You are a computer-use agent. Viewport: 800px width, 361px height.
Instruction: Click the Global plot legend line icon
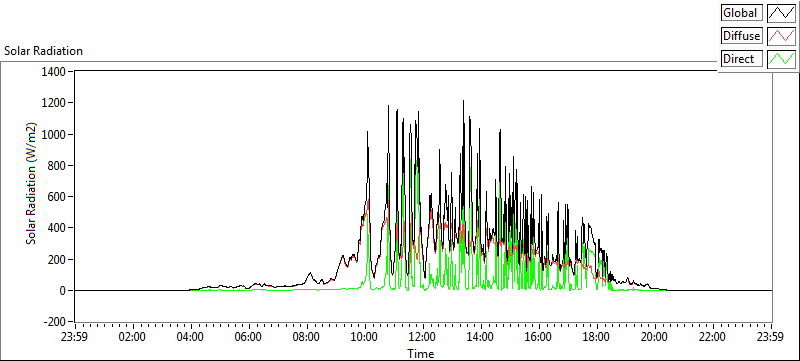click(x=781, y=13)
